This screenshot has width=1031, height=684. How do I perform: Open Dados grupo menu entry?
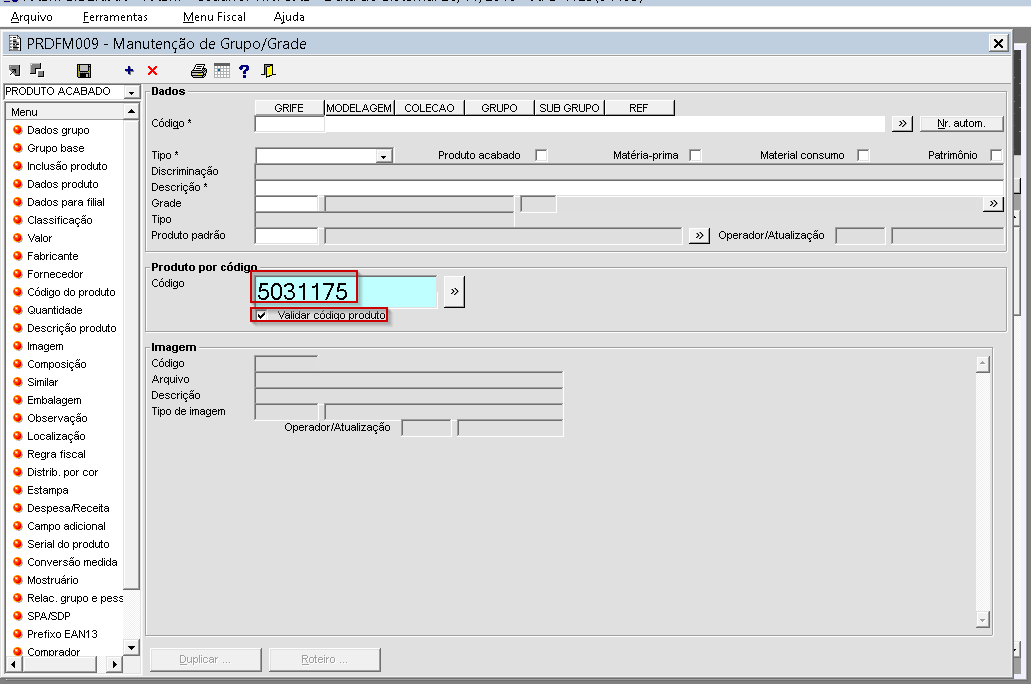[x=58, y=130]
